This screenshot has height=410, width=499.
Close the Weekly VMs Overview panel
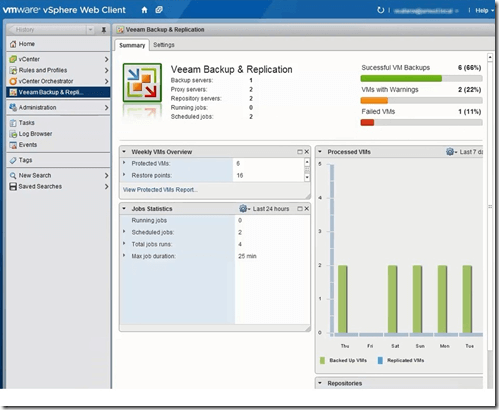coord(307,152)
